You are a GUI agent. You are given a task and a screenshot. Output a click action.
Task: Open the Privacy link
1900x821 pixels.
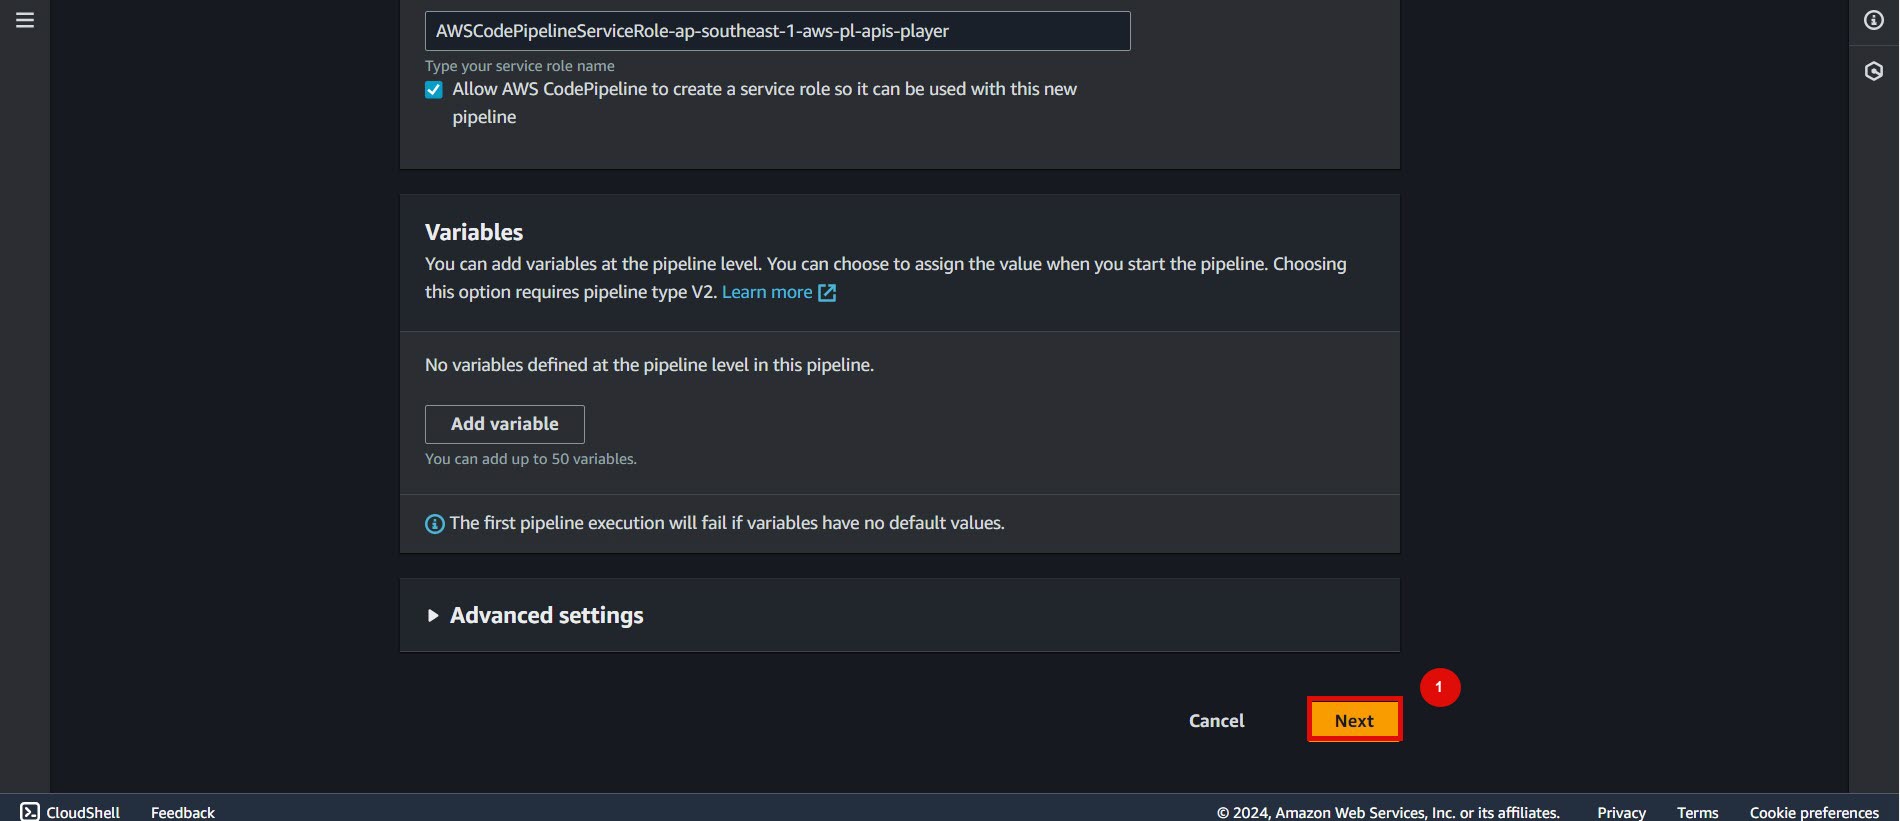click(x=1621, y=812)
